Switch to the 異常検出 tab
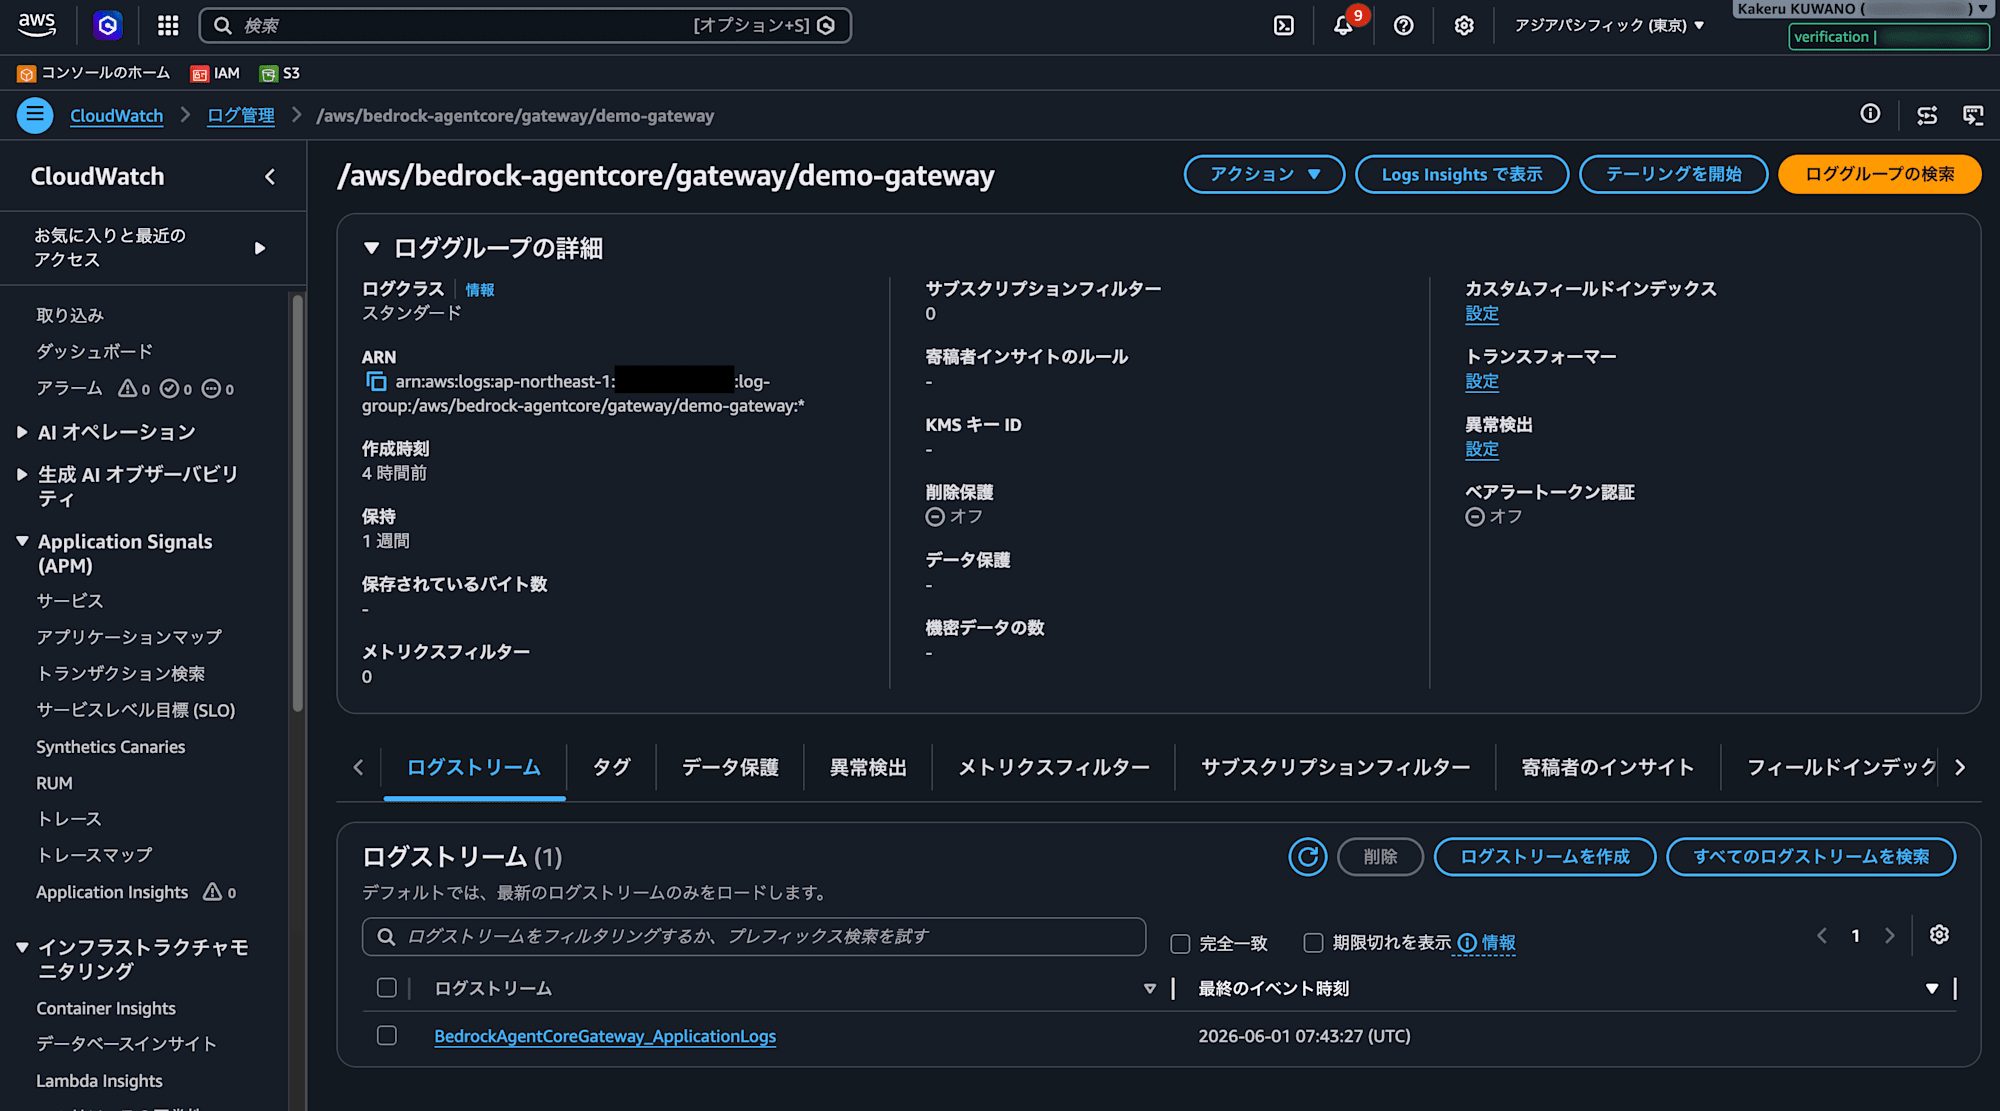 (x=868, y=767)
